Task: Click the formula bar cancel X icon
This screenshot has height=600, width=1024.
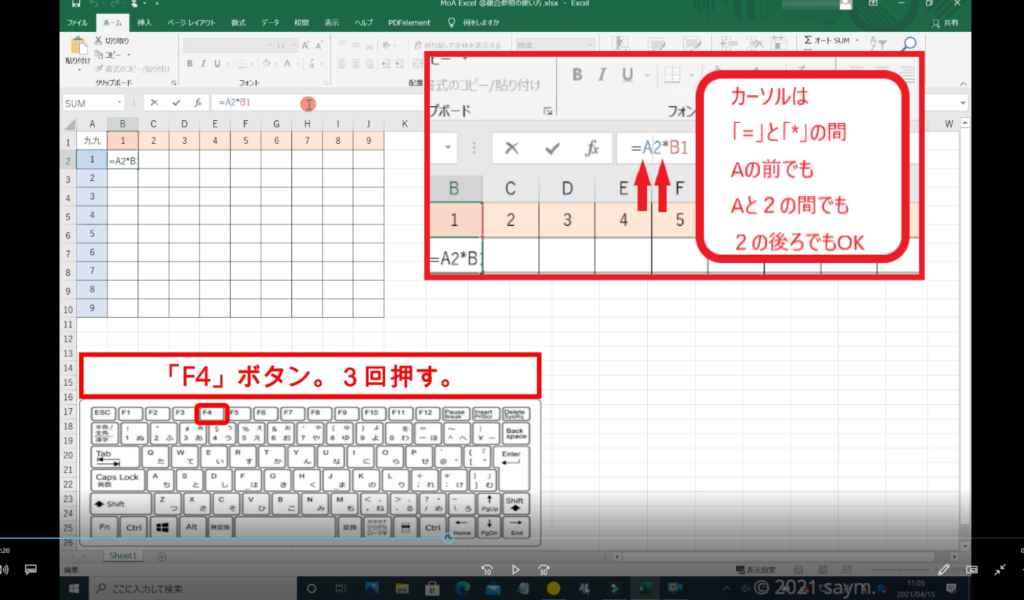Action: [153, 103]
